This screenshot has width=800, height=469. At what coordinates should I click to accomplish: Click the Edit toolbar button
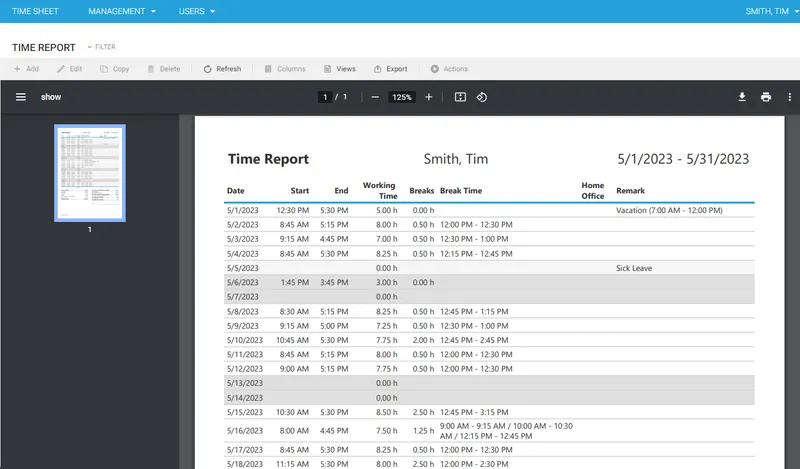(69, 69)
